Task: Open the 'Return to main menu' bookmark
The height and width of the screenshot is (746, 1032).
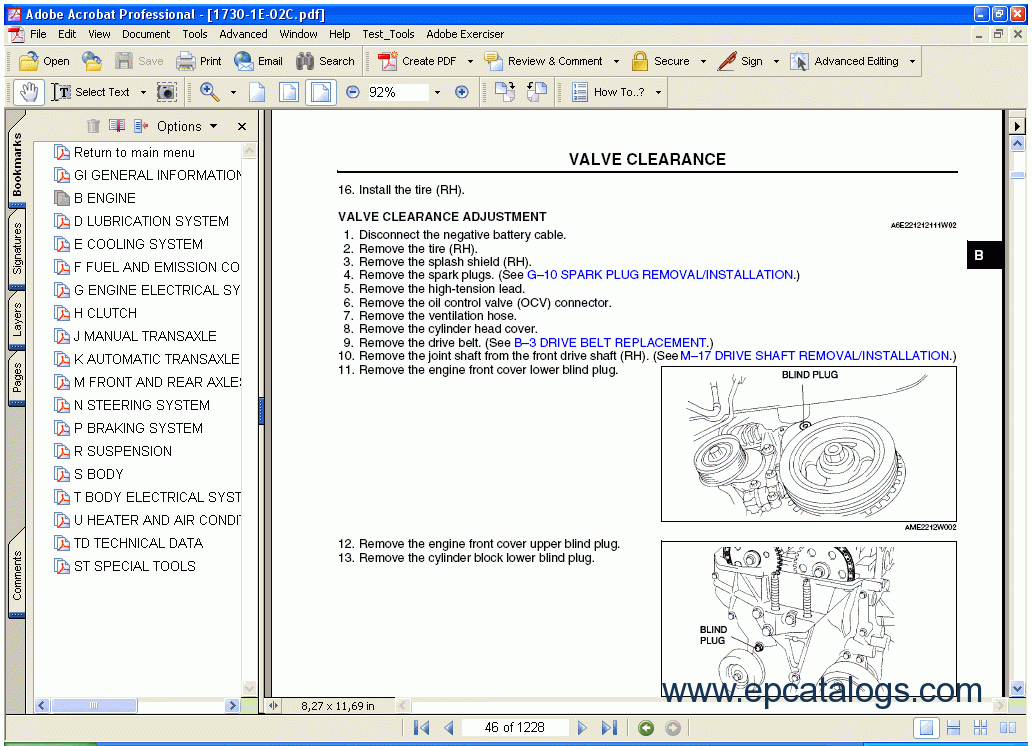Action: [134, 152]
